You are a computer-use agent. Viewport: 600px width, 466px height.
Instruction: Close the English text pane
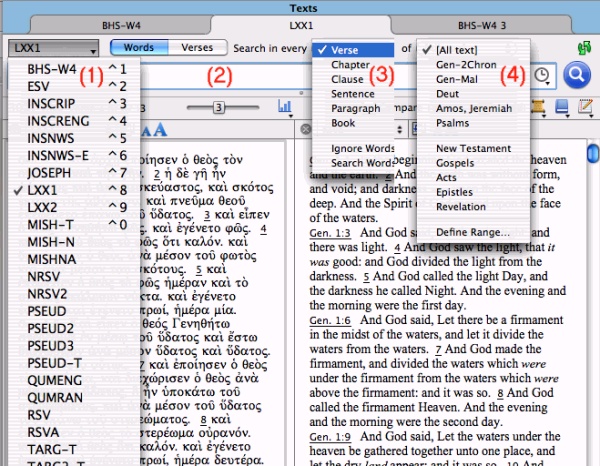[x=306, y=129]
